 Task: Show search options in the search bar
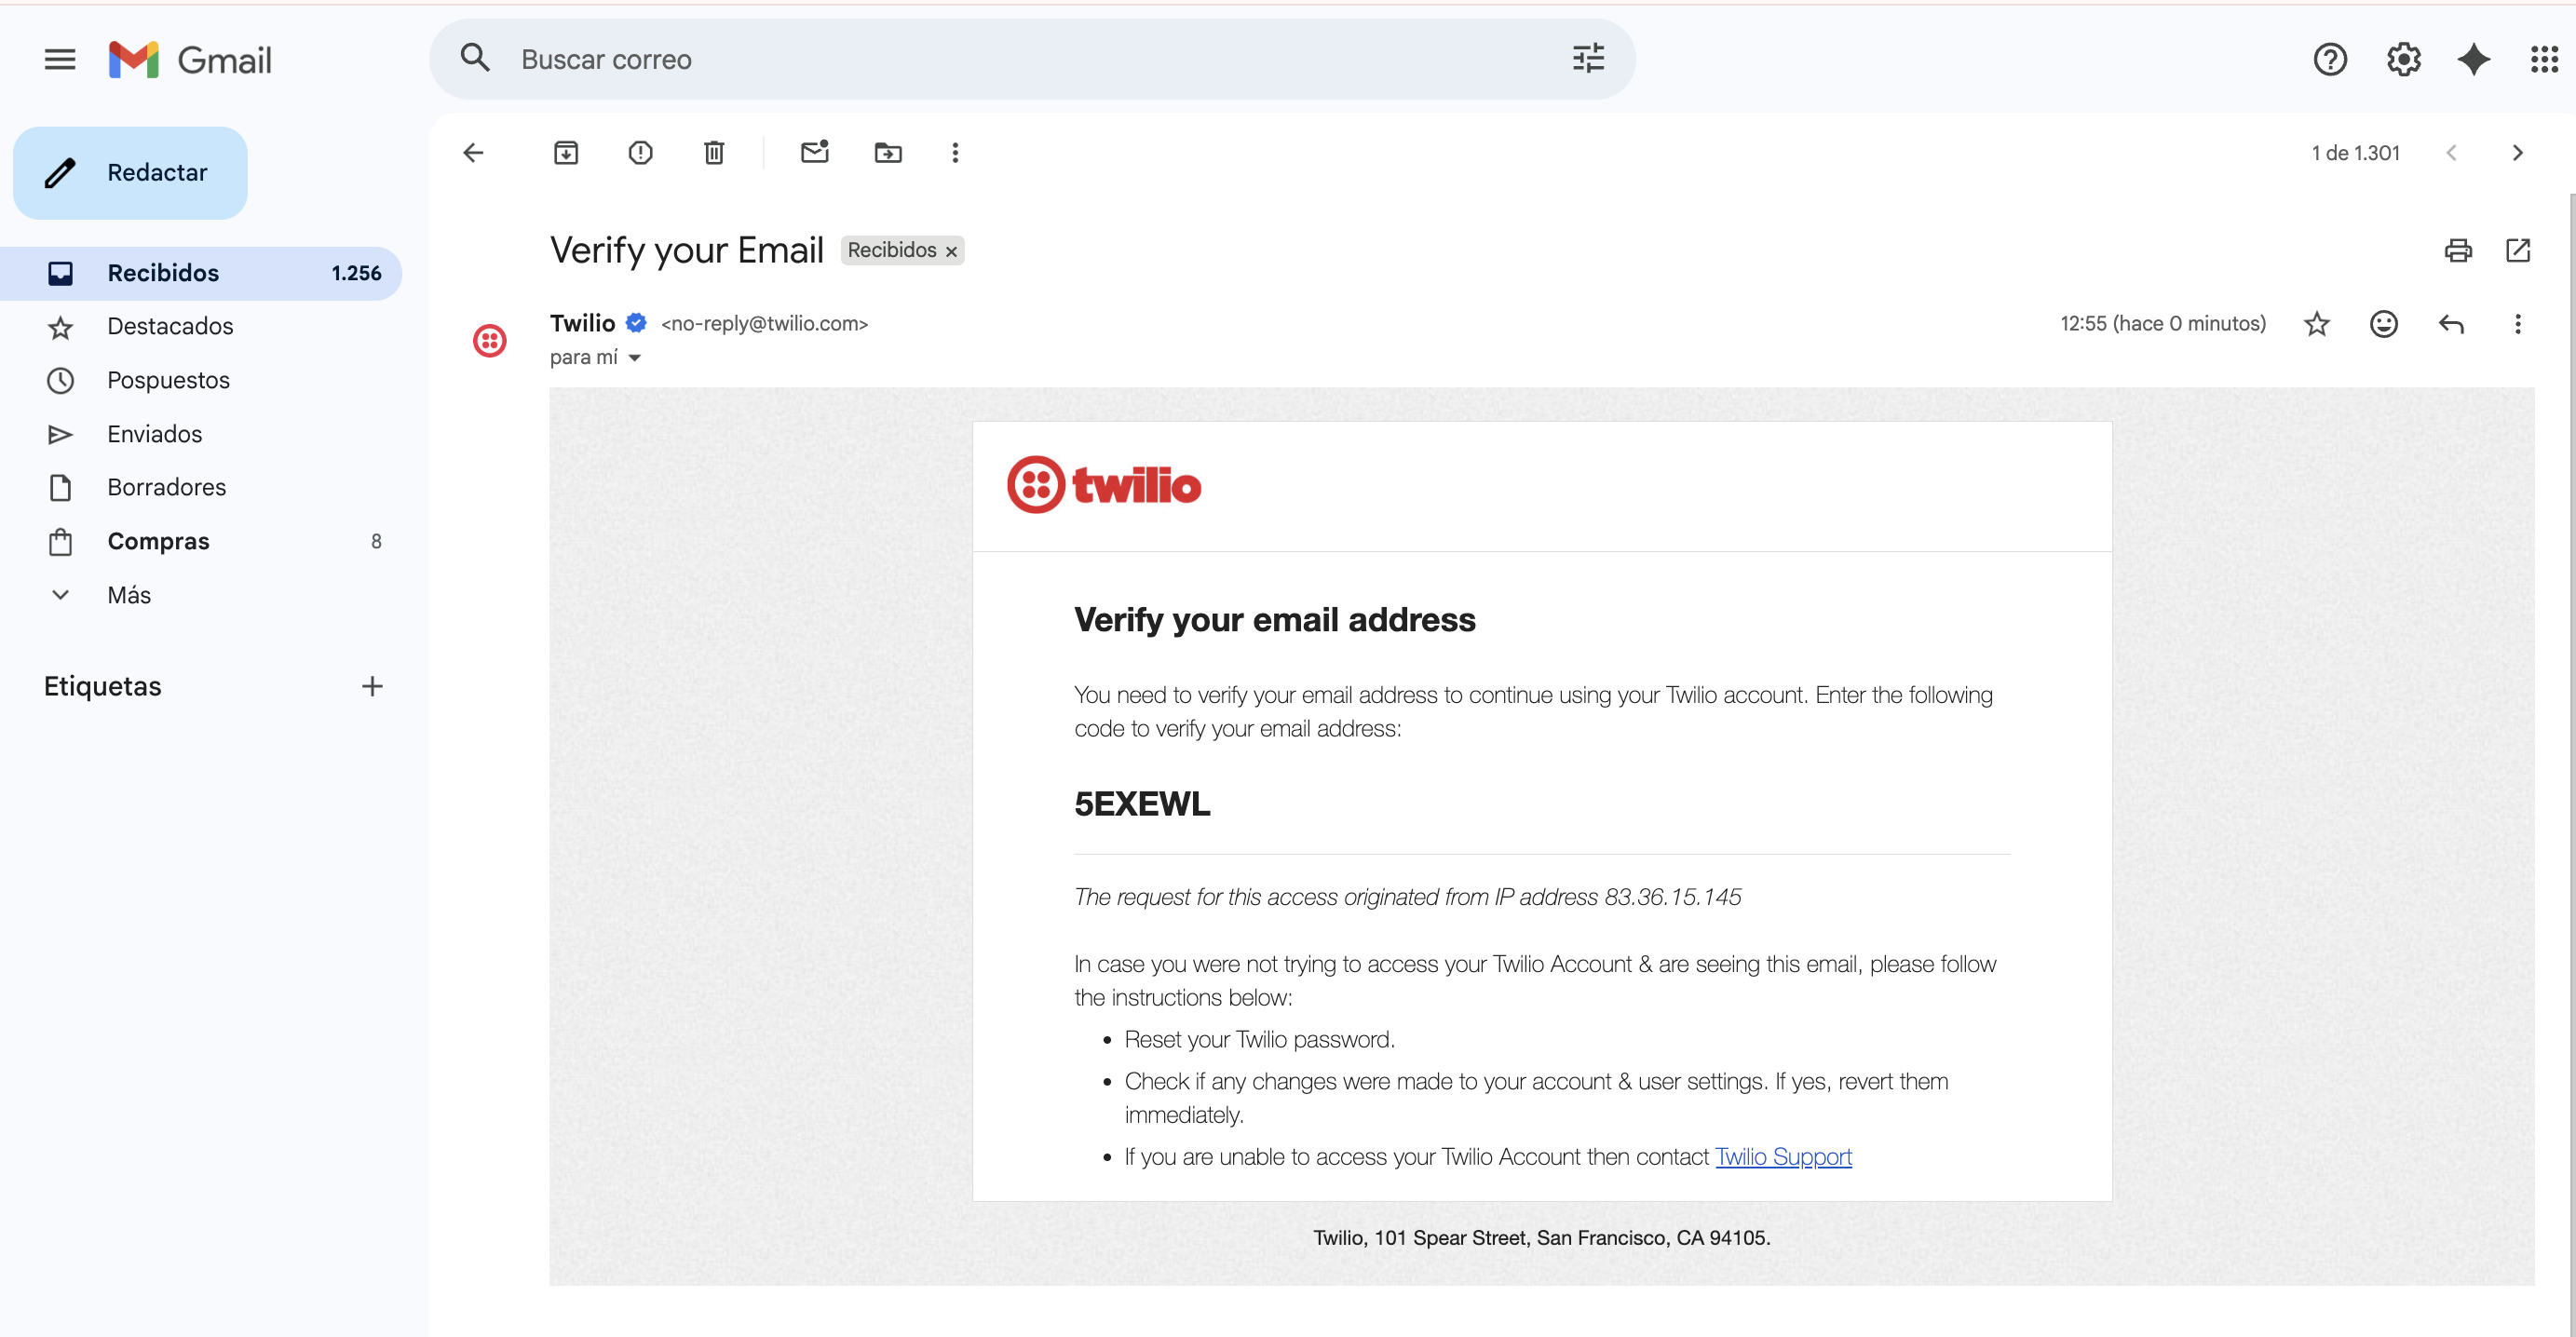pos(1588,59)
